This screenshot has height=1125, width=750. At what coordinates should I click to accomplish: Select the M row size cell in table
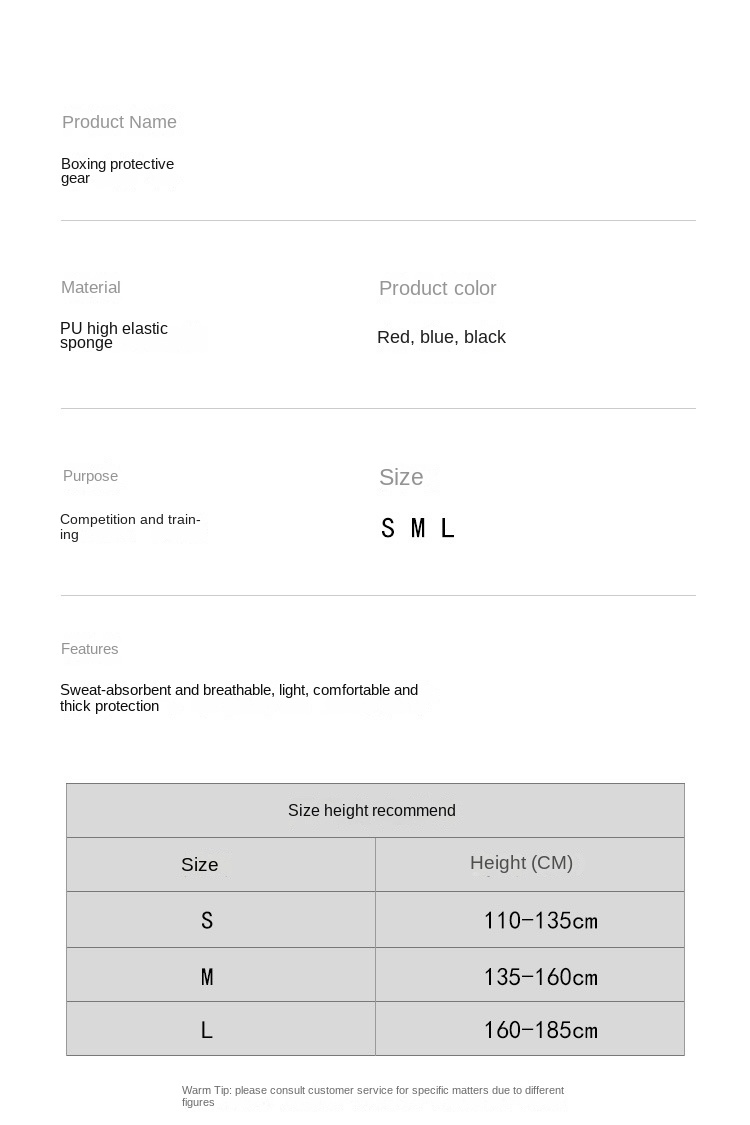click(x=207, y=976)
